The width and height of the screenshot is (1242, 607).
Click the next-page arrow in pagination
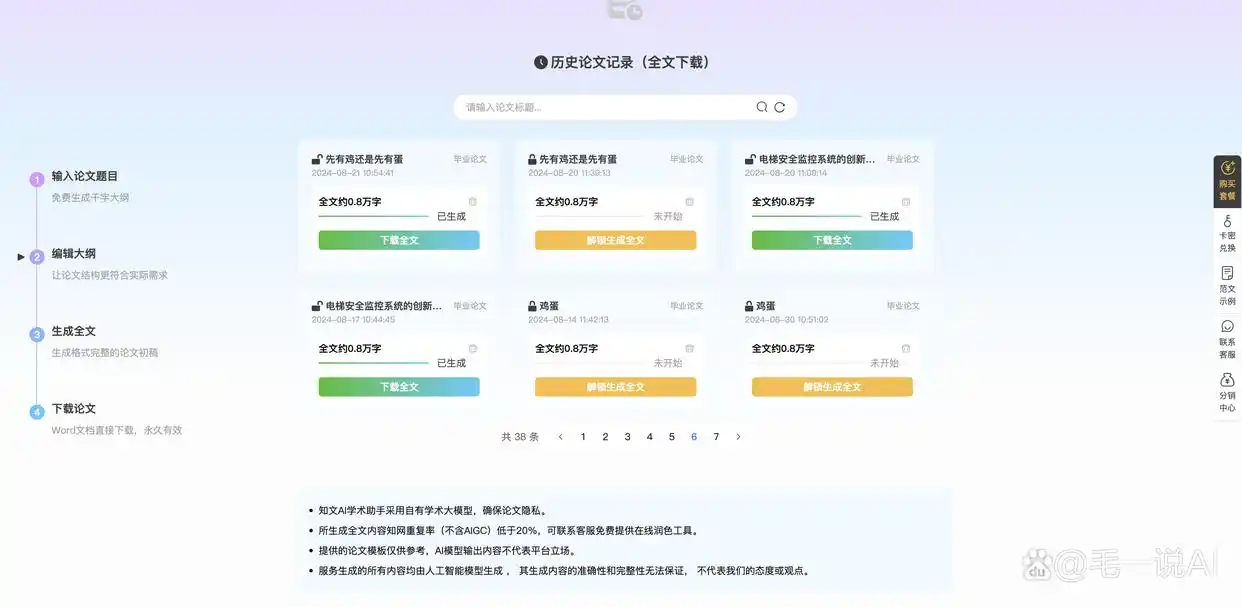tap(738, 437)
